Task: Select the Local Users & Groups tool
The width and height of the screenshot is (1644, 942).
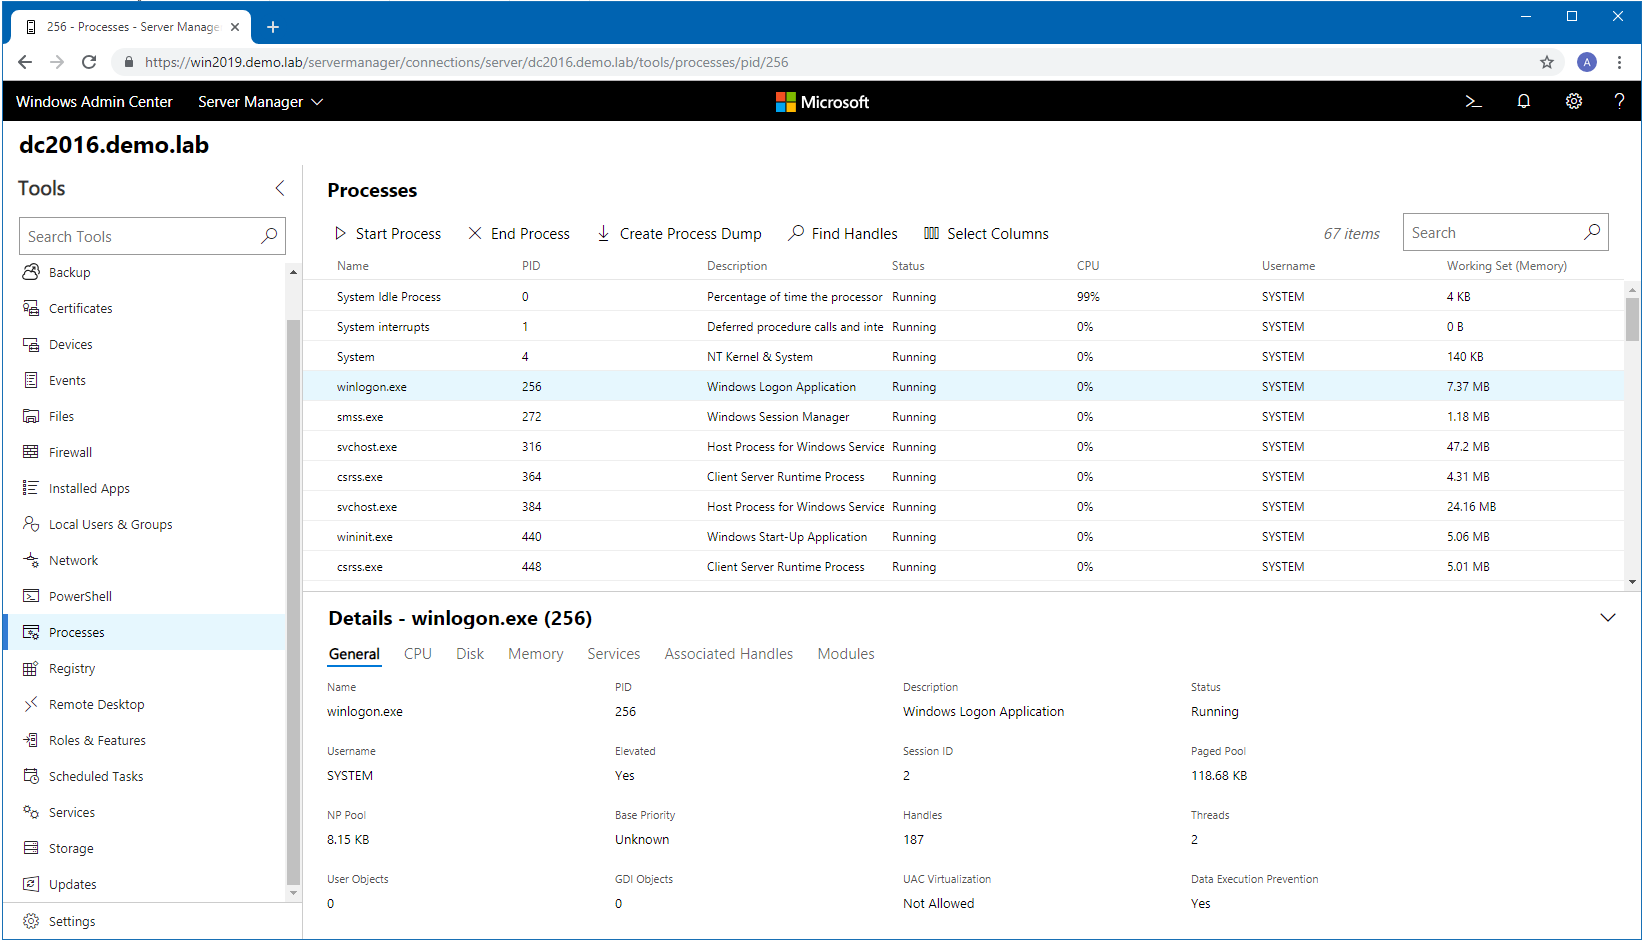Action: (x=108, y=523)
